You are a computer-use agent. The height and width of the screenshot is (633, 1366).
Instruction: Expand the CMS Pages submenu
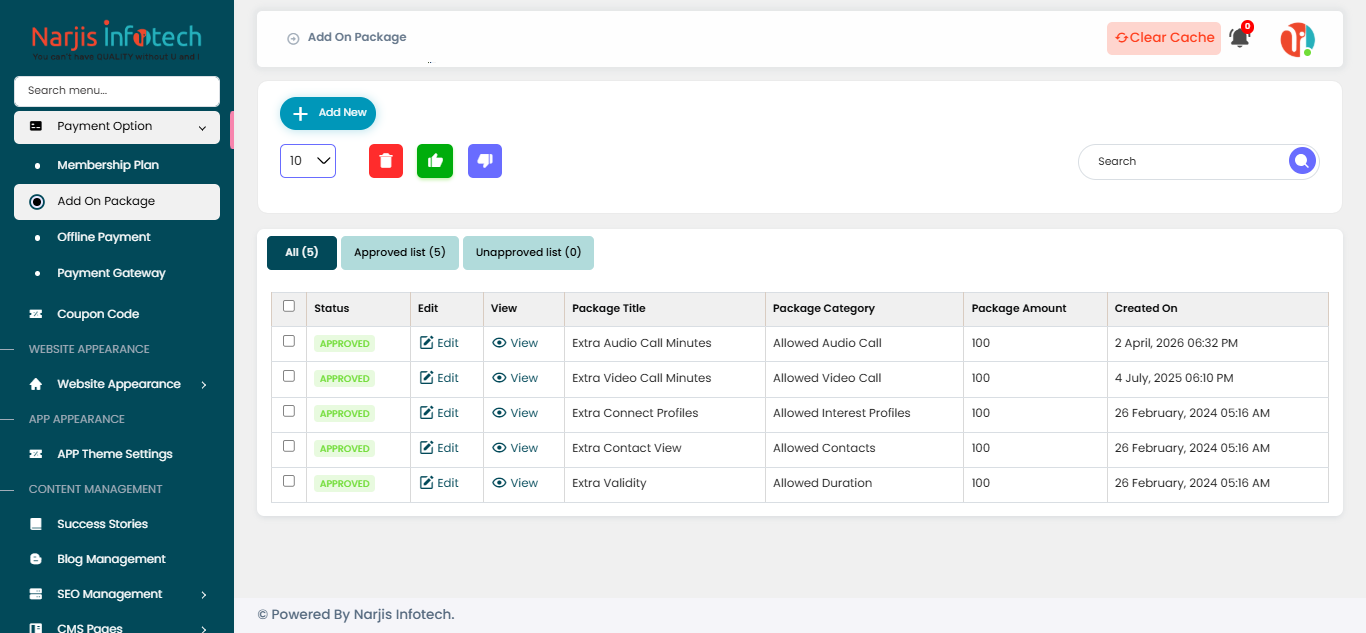(x=204, y=628)
